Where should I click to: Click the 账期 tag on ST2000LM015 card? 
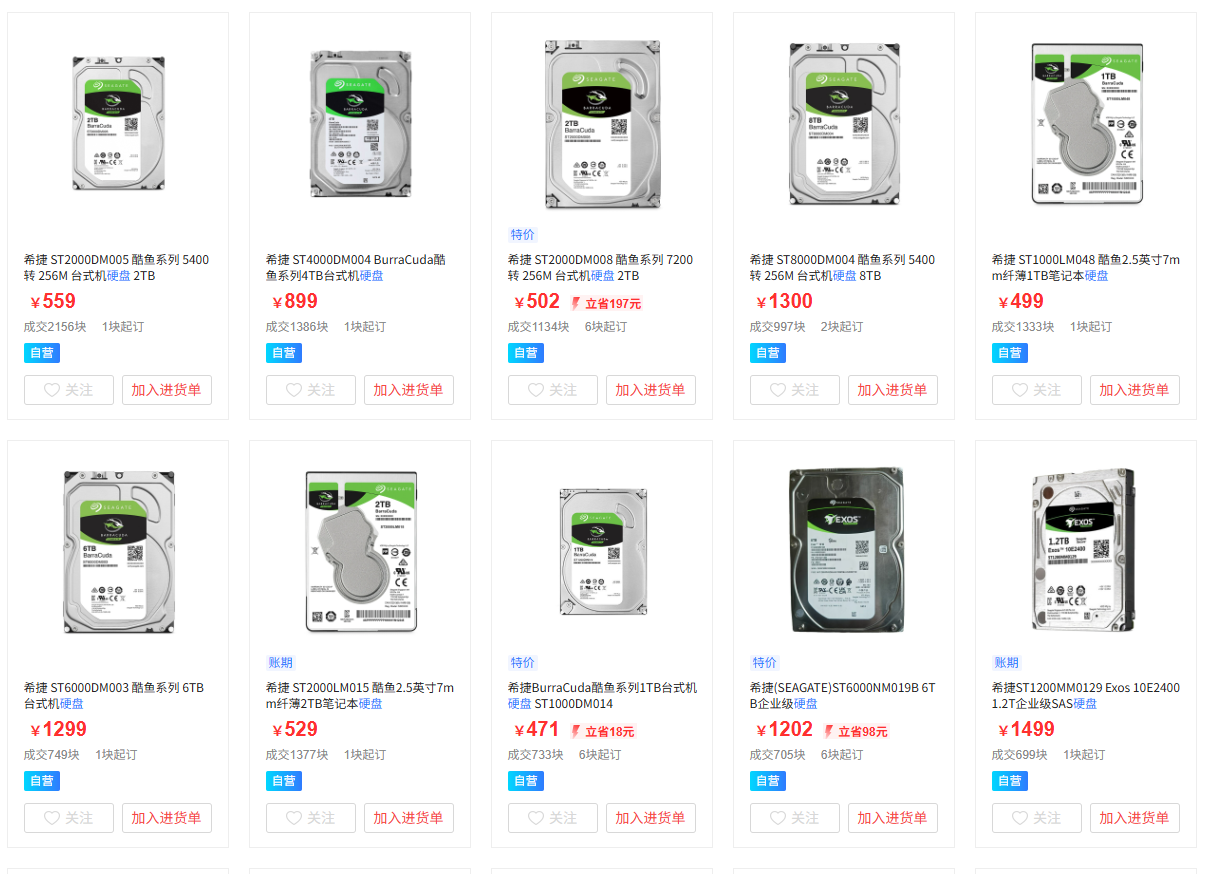pyautogui.click(x=281, y=663)
